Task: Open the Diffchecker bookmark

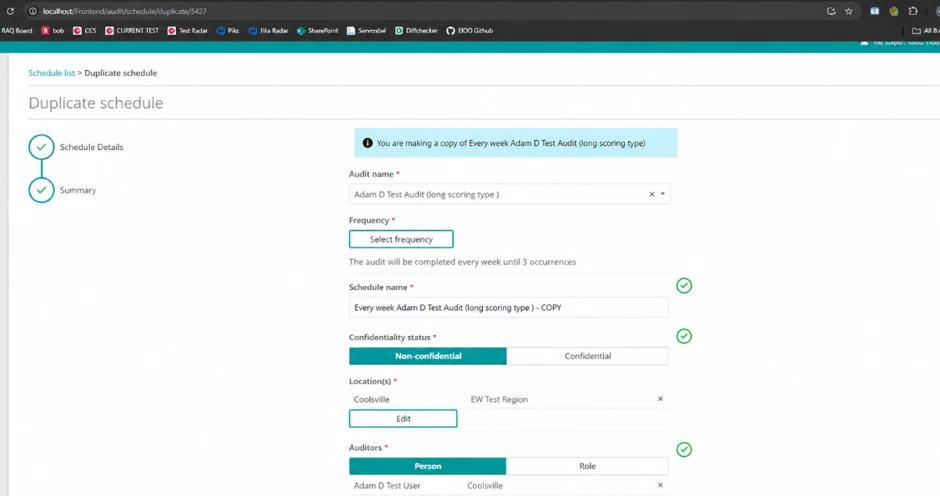Action: click(x=416, y=31)
